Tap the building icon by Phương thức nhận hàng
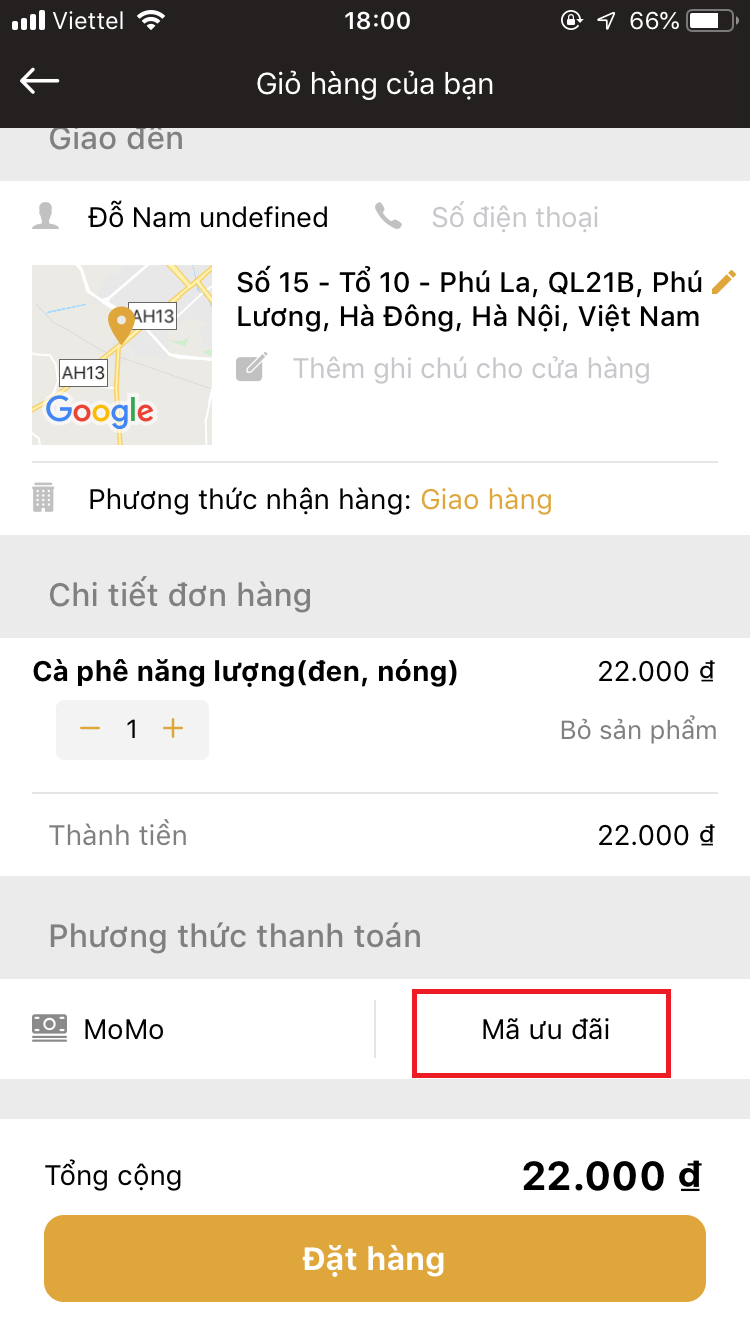Viewport: 750px width, 1334px height. [44, 499]
